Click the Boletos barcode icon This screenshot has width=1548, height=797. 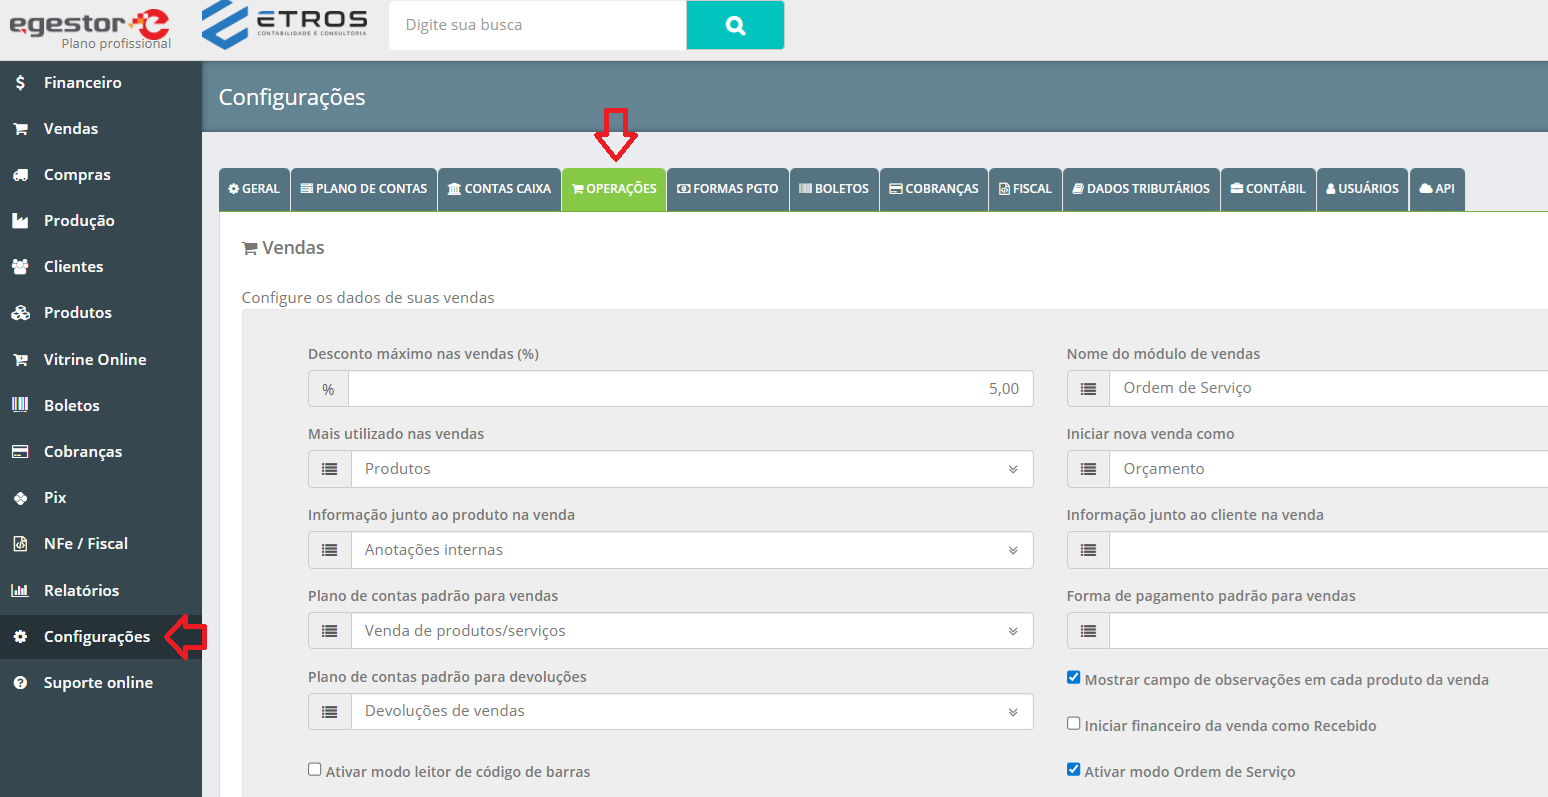pos(20,405)
